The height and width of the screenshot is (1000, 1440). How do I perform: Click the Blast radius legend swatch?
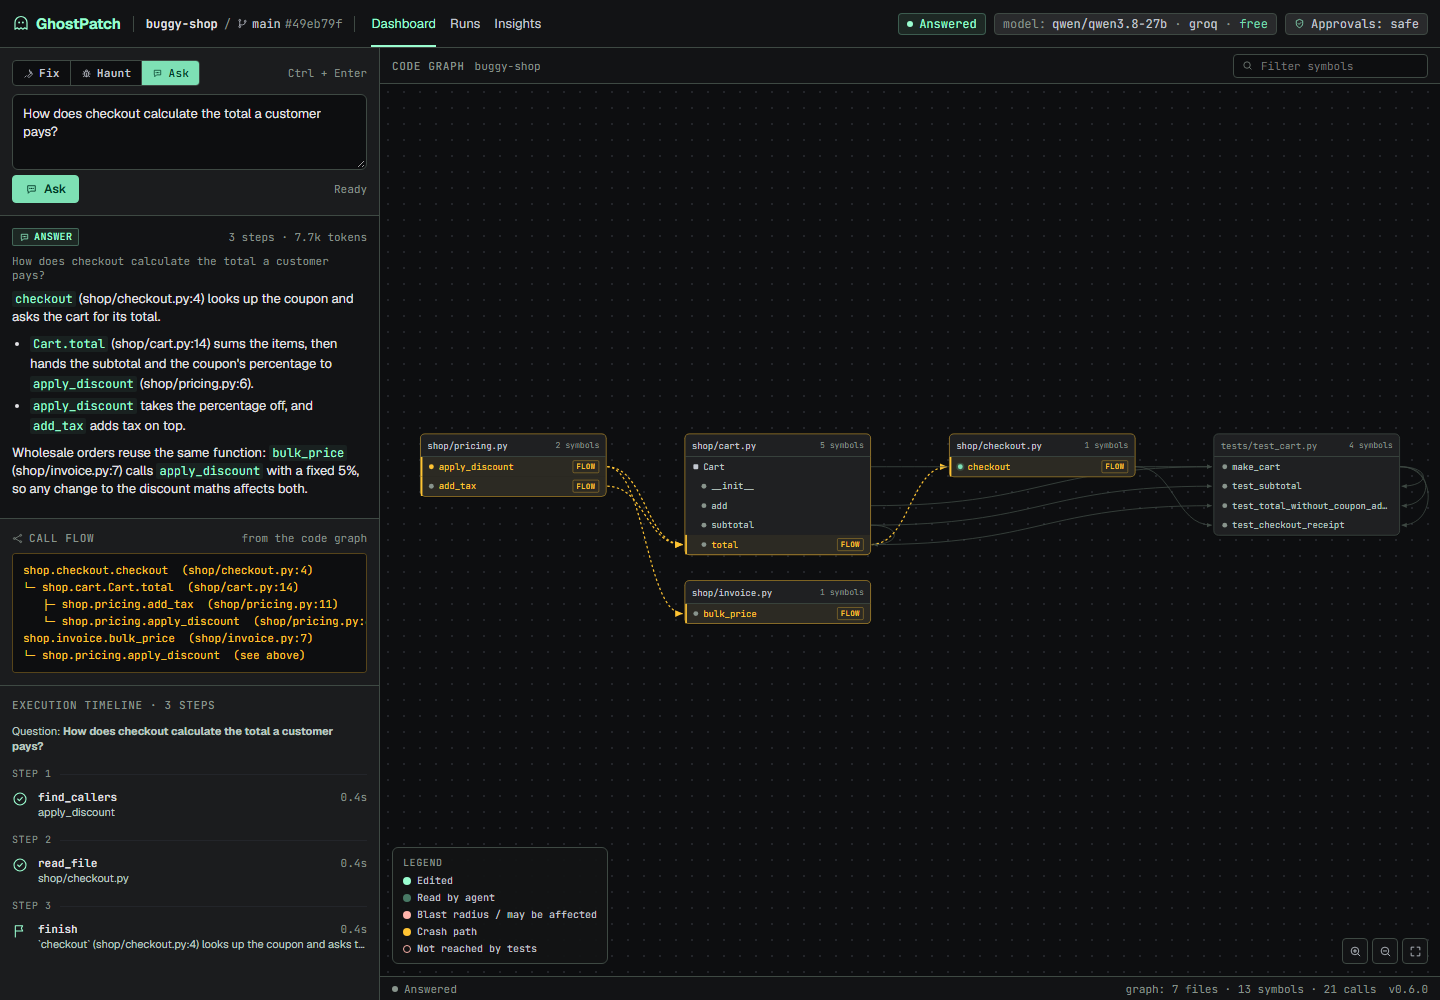407,915
